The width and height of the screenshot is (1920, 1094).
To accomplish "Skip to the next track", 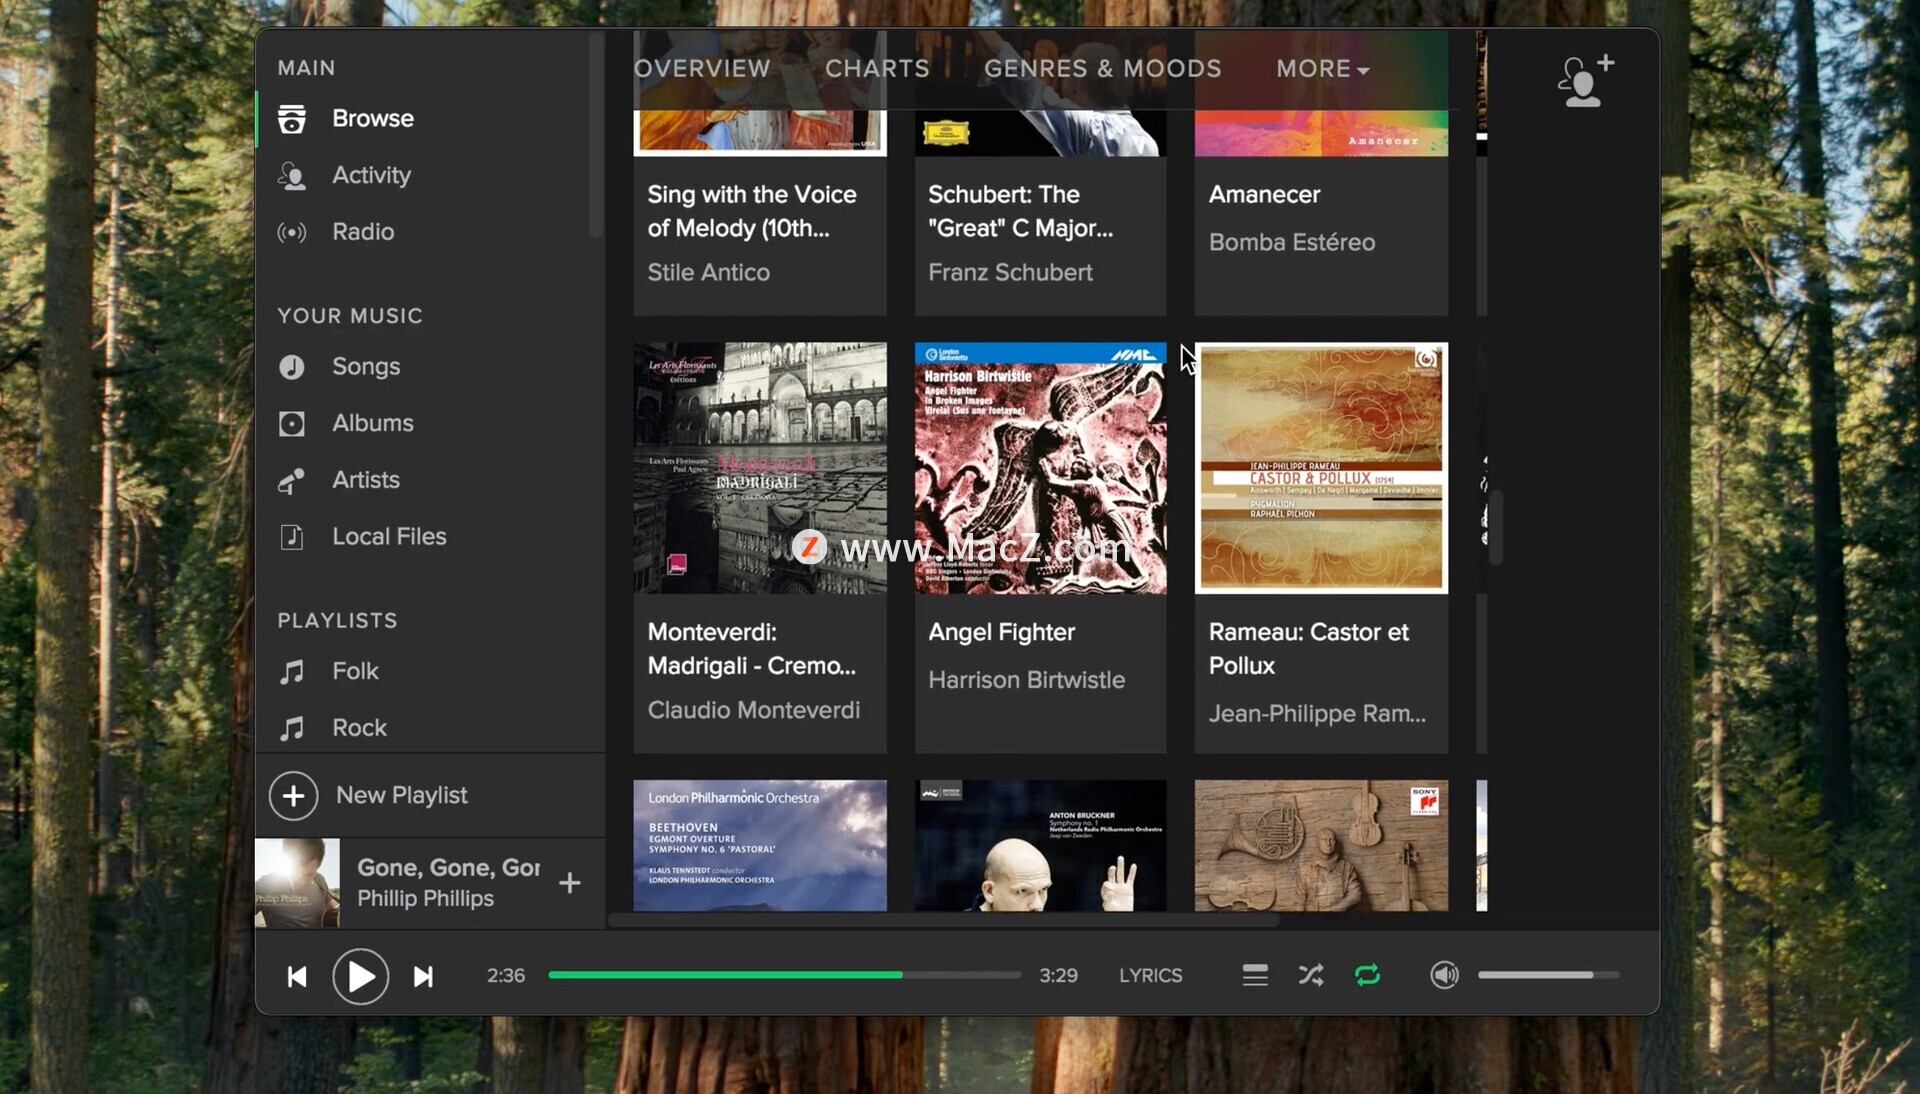I will tap(423, 977).
